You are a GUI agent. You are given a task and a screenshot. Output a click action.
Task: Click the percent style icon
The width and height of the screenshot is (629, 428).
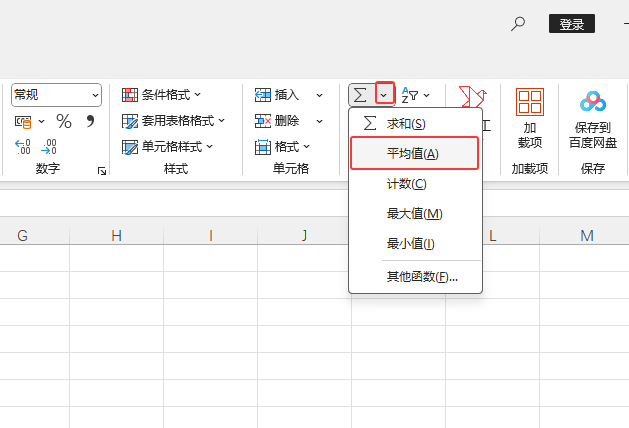tap(63, 121)
